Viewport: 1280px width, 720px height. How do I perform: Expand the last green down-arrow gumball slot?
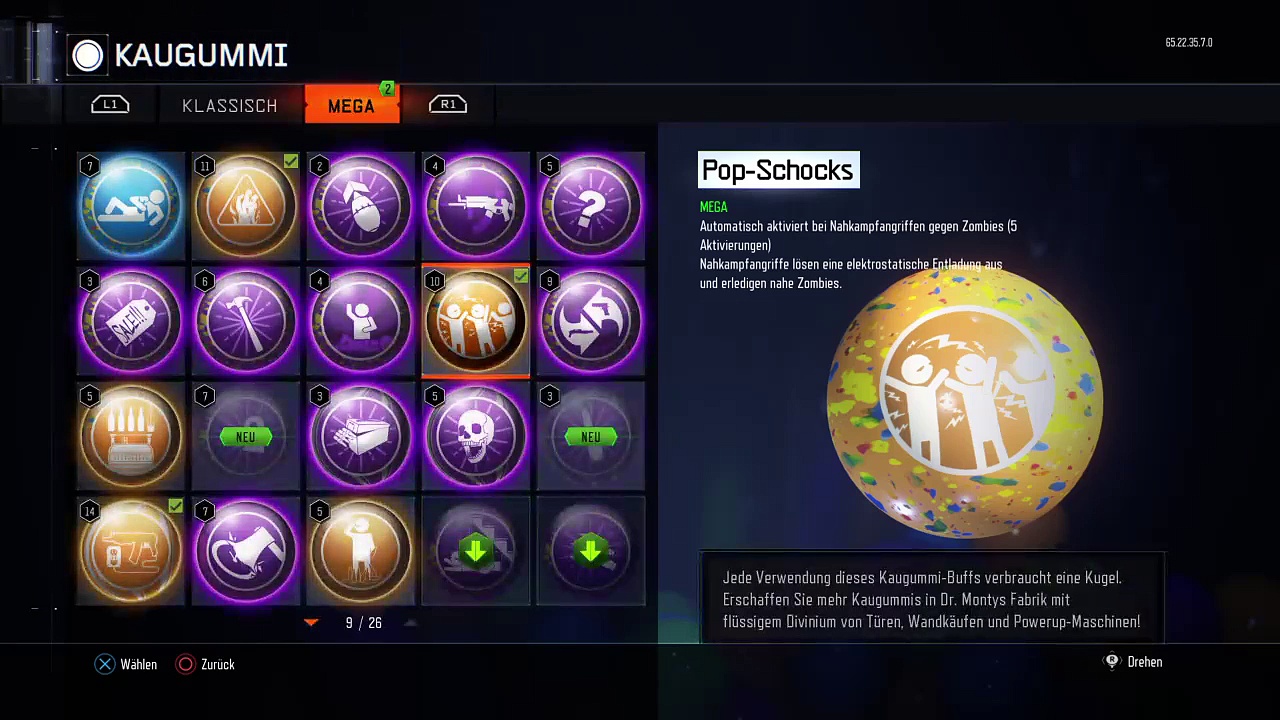click(x=591, y=552)
